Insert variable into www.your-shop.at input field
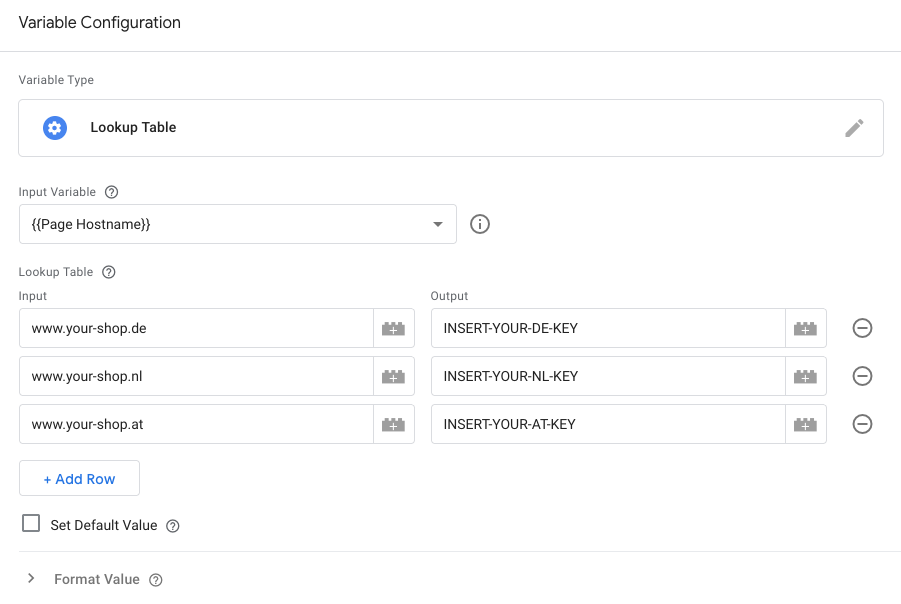Viewport: 901px width, 604px height. (x=394, y=424)
